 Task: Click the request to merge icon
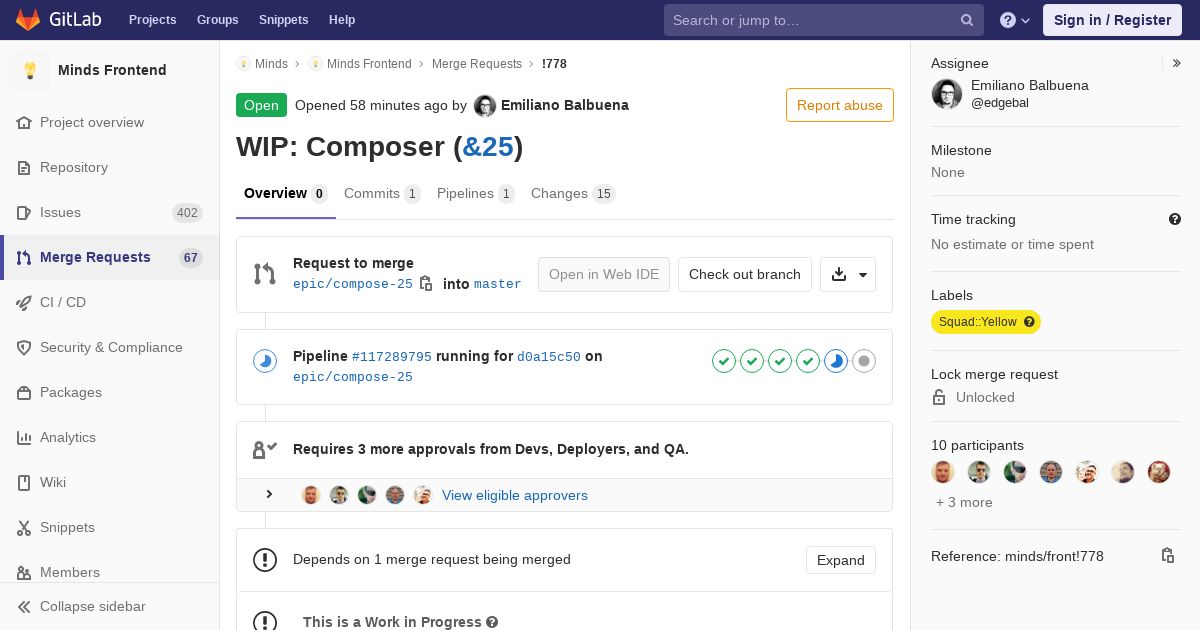[265, 274]
